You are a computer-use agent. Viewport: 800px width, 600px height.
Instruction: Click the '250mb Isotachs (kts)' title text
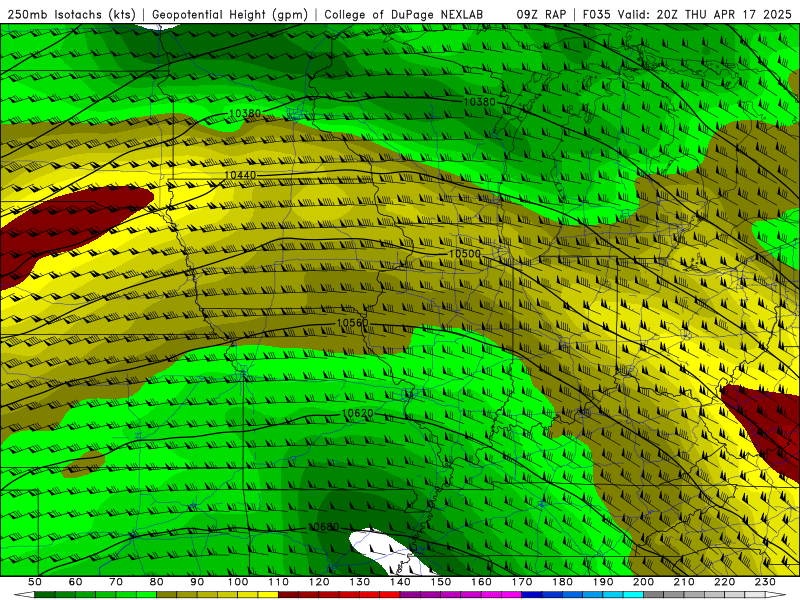[72, 15]
